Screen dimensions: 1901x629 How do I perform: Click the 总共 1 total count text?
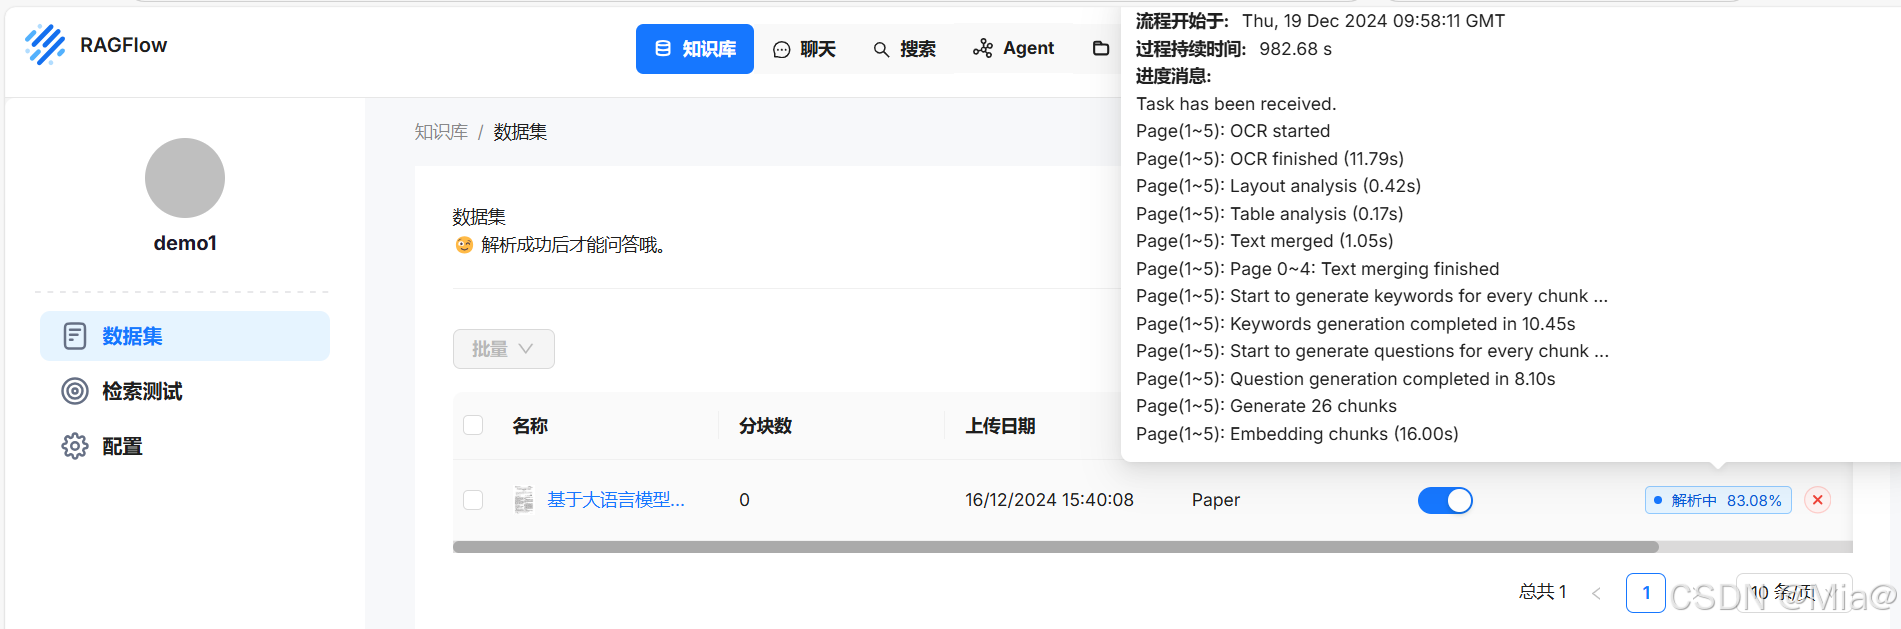coord(1542,592)
